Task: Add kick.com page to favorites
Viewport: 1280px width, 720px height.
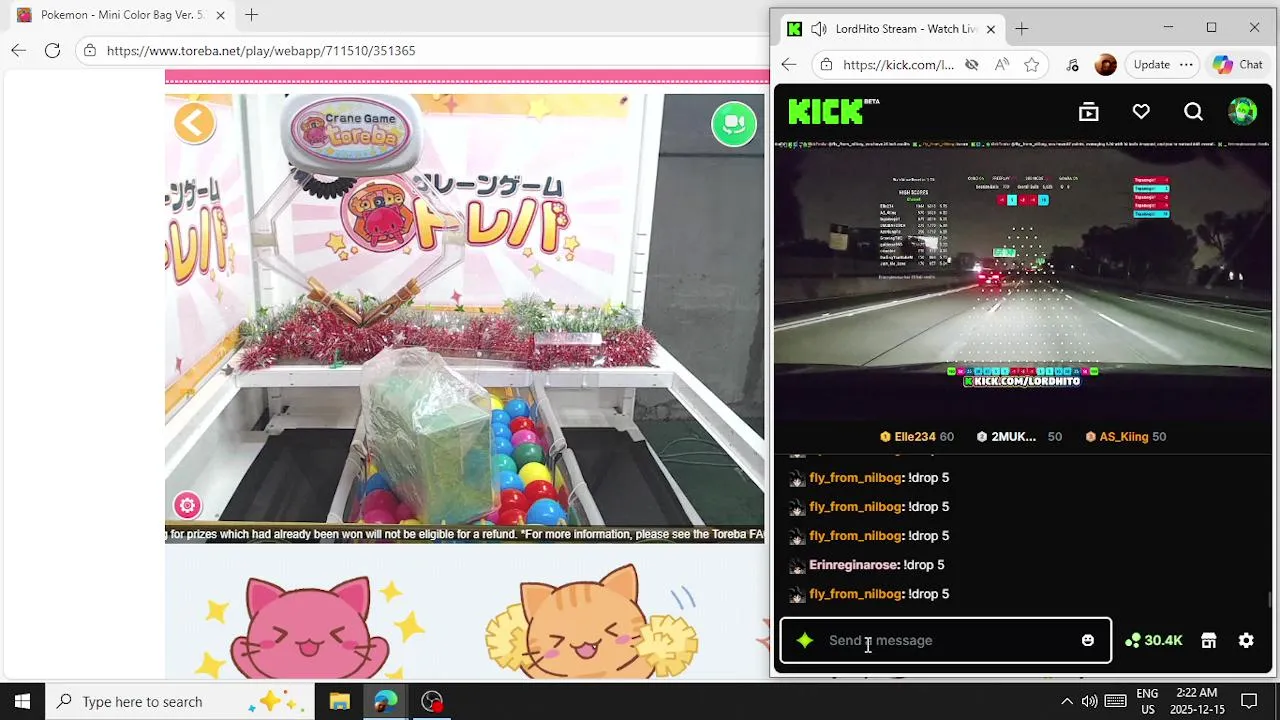Action: [1032, 65]
